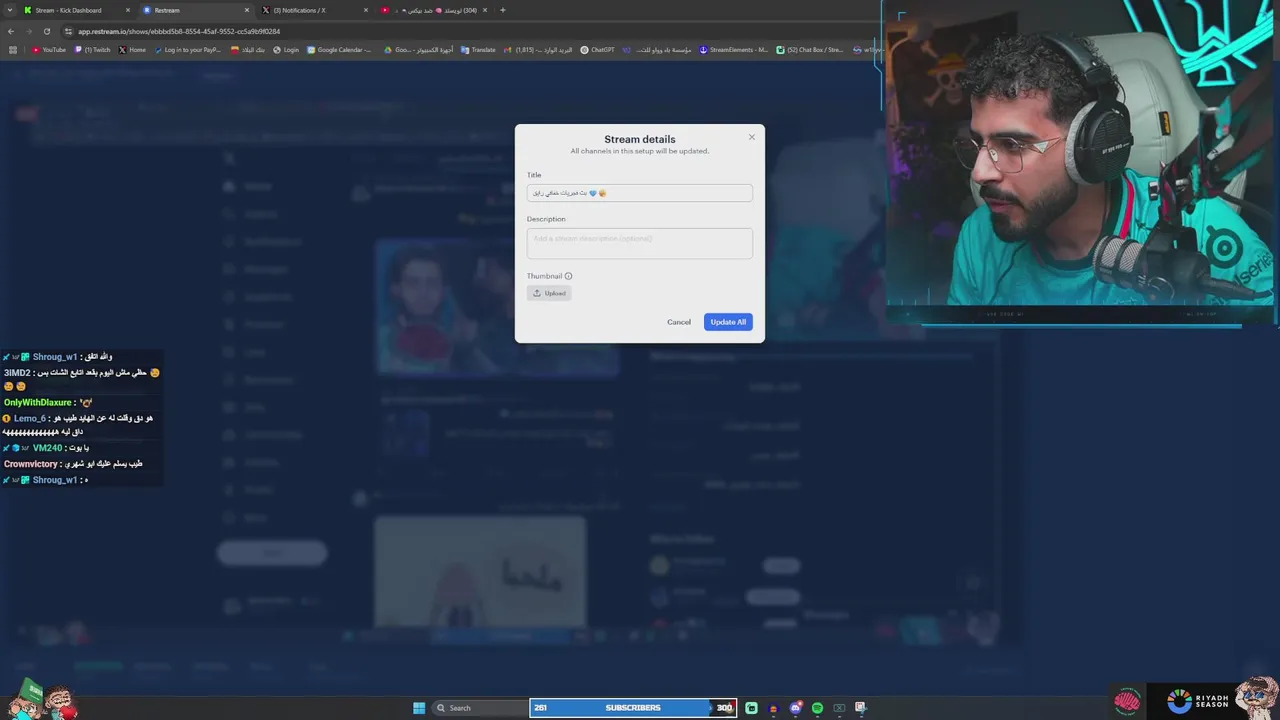Click the Lemo_6 chat message
Image resolution: width=1280 pixels, height=720 pixels.
click(x=78, y=425)
